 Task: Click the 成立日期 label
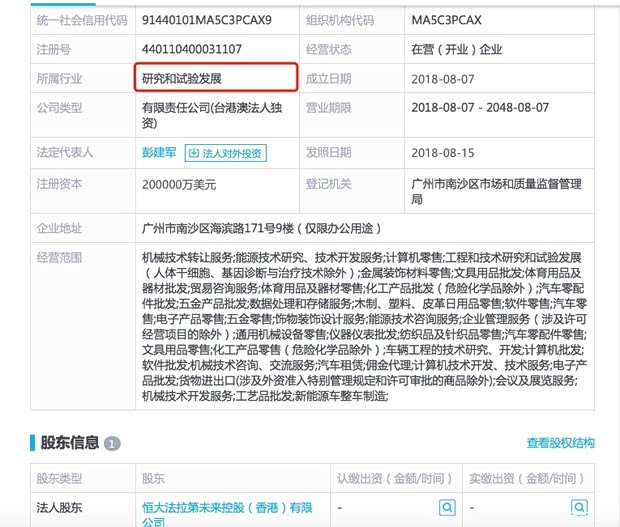pyautogui.click(x=329, y=79)
